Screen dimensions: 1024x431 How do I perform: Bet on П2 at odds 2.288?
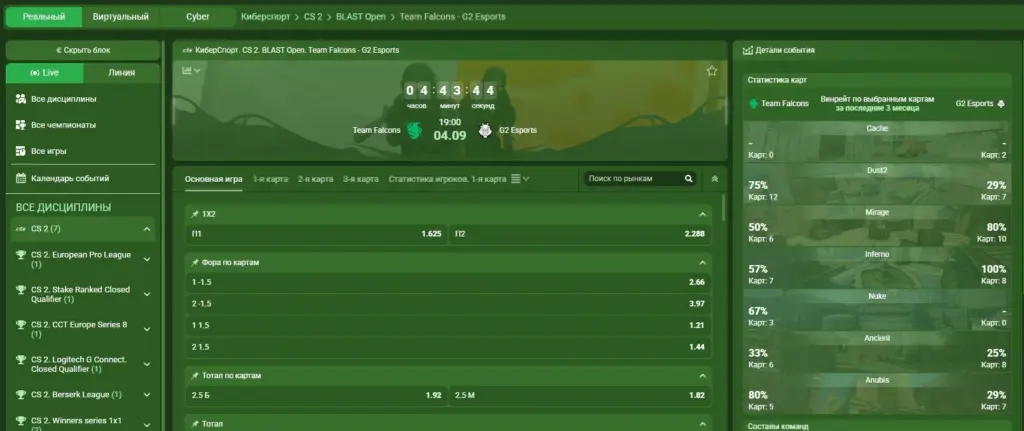pos(580,234)
